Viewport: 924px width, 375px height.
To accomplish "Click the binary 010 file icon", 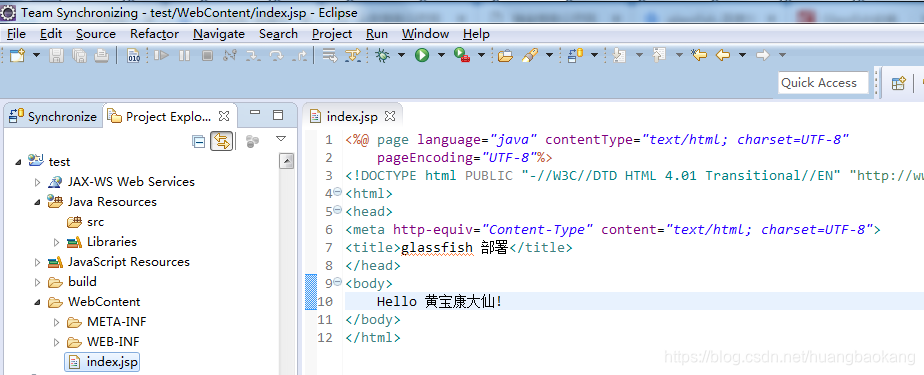I will [x=134, y=55].
